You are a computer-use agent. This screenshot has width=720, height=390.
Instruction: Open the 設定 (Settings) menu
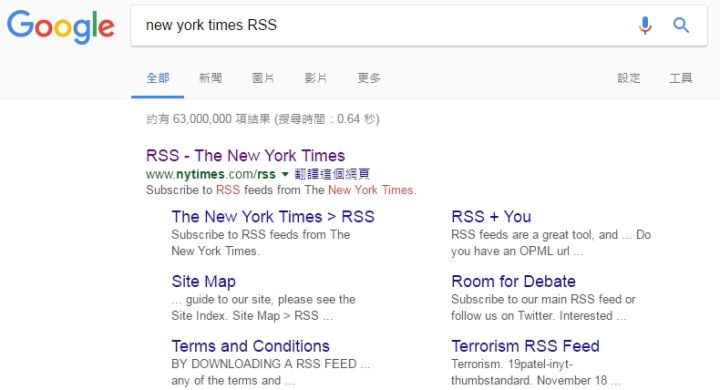(628, 78)
